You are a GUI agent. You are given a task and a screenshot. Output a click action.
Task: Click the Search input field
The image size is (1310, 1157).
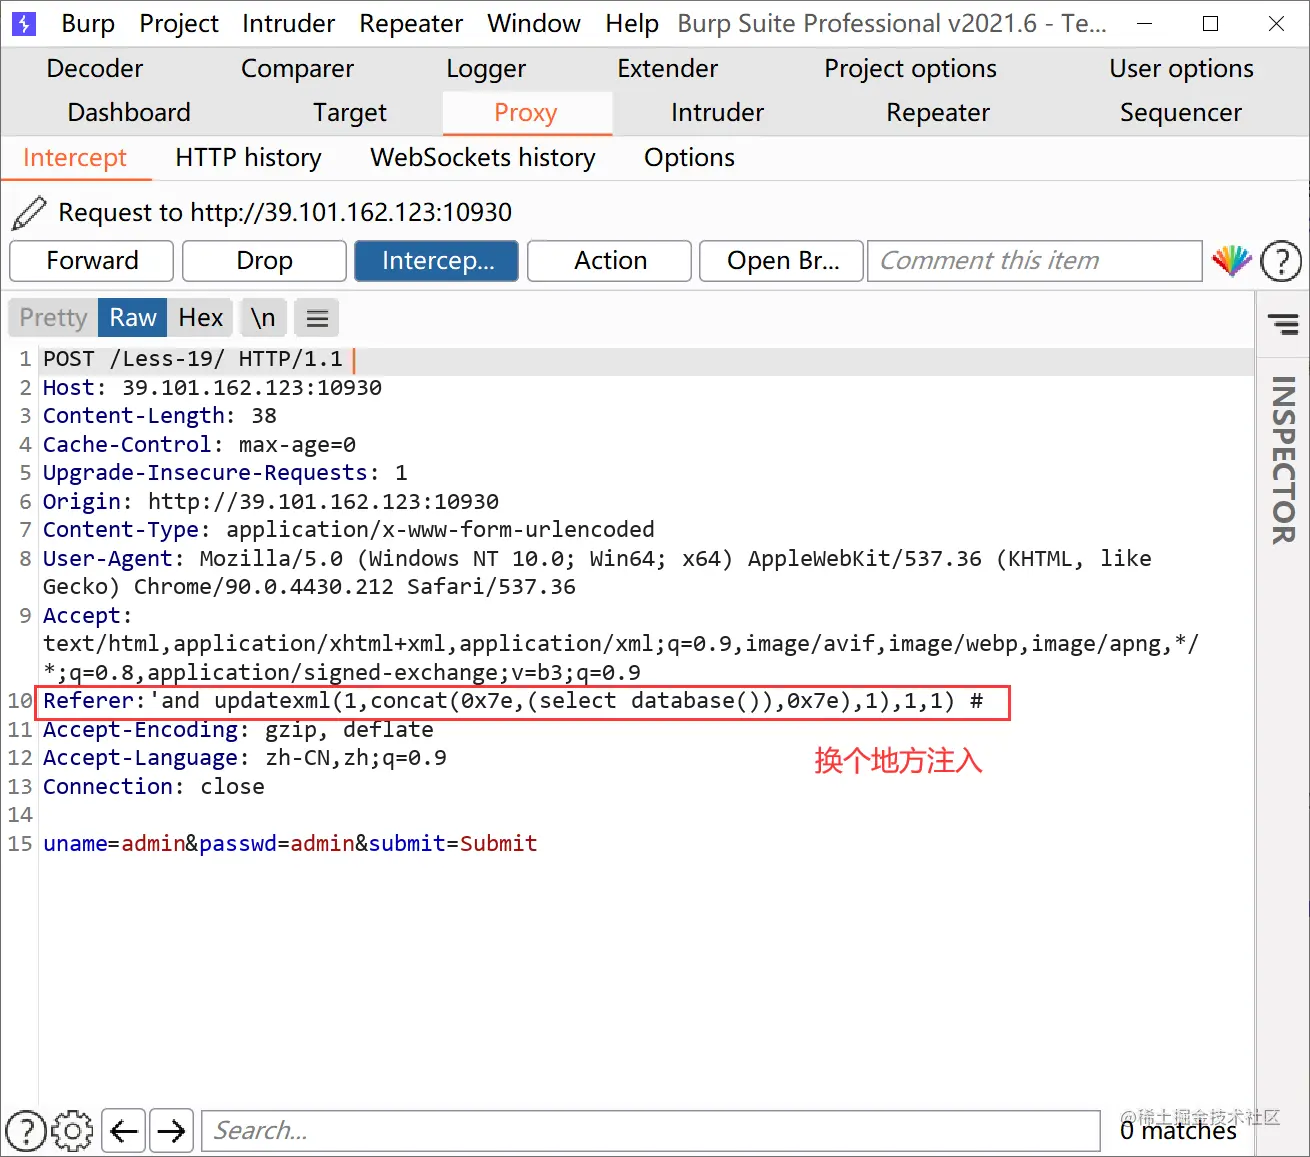tap(651, 1131)
